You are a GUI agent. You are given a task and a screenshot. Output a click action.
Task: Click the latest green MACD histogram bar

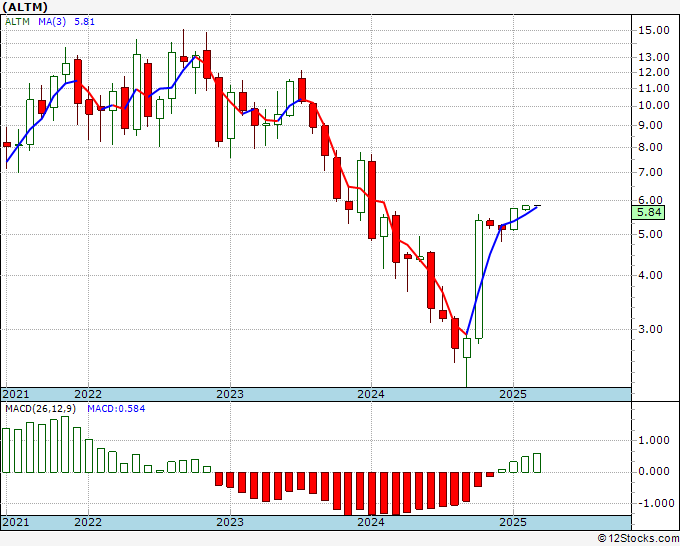[x=537, y=463]
